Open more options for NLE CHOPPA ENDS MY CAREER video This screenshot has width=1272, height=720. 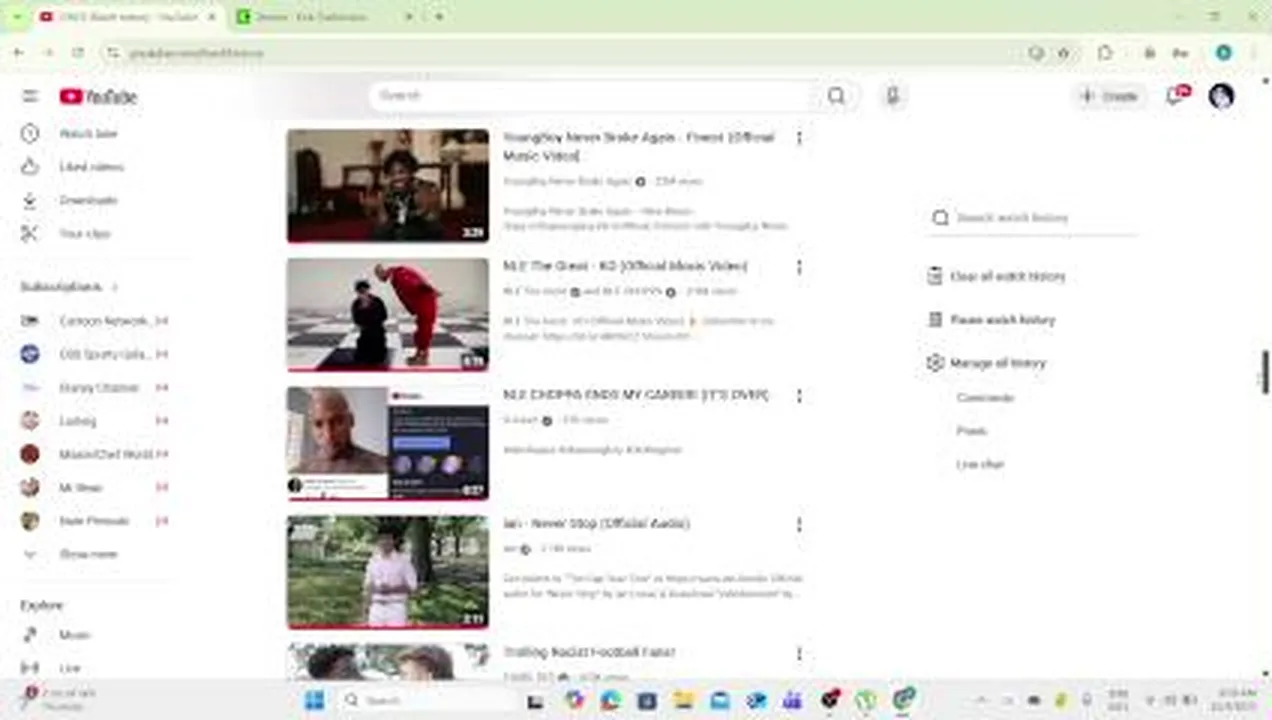[798, 396]
